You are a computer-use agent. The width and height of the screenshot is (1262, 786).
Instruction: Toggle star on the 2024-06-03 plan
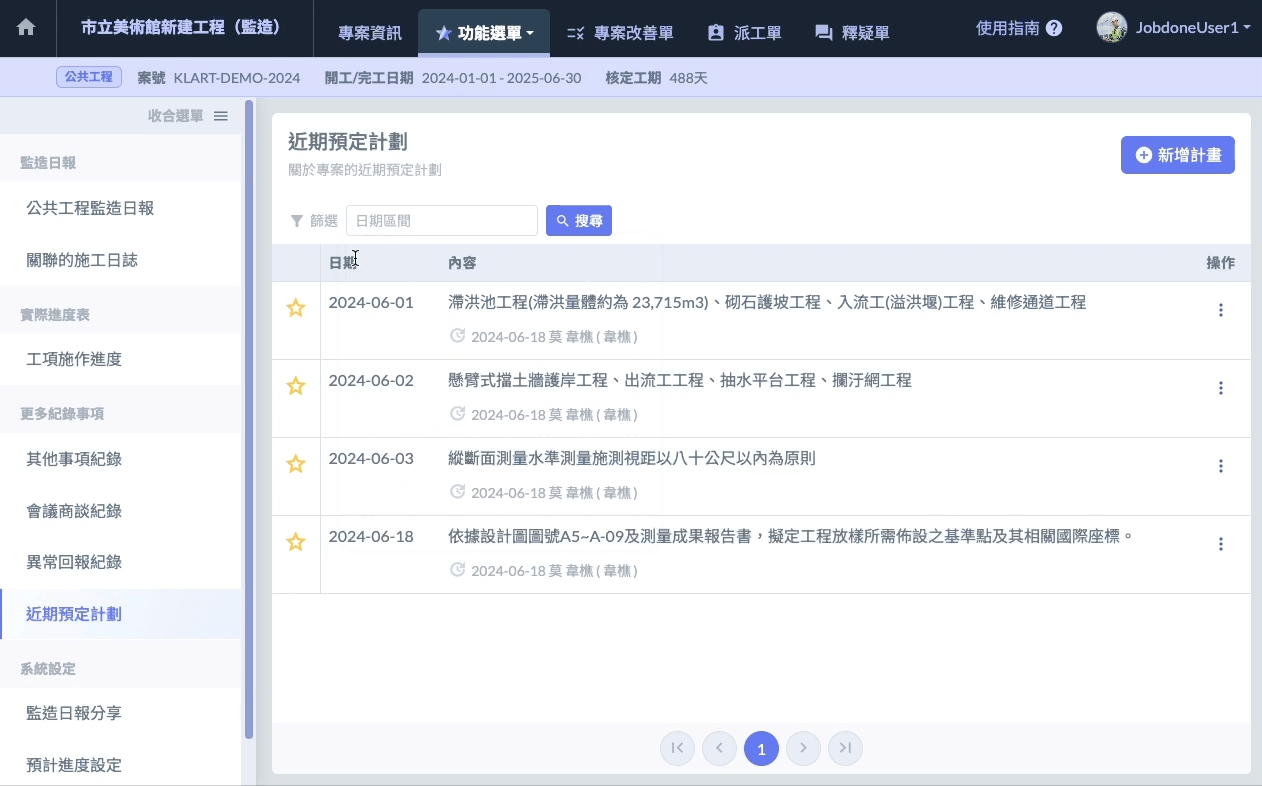pos(296,464)
